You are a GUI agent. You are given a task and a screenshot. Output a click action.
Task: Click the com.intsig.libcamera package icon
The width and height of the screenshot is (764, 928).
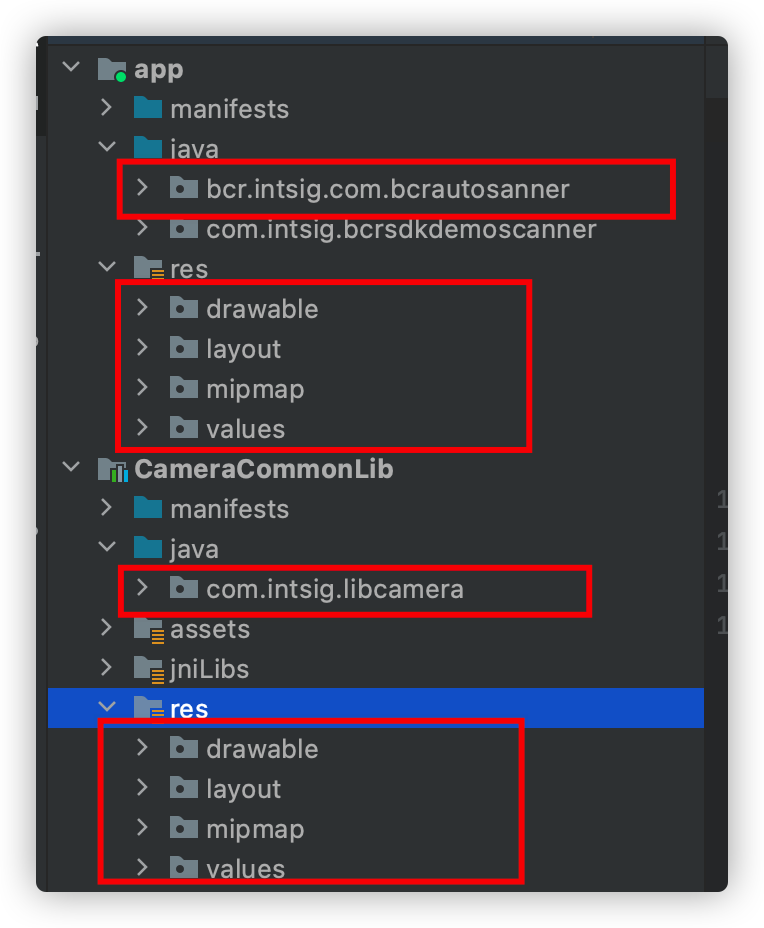pyautogui.click(x=183, y=589)
